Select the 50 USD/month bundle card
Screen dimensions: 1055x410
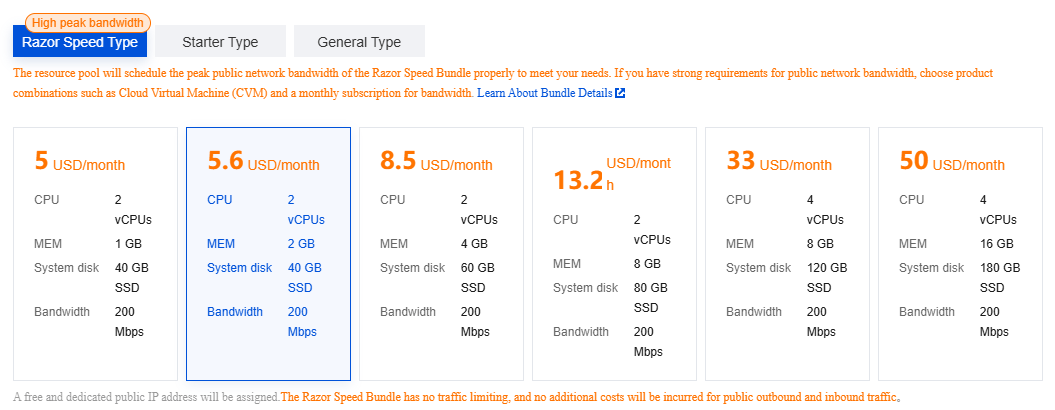tap(960, 254)
